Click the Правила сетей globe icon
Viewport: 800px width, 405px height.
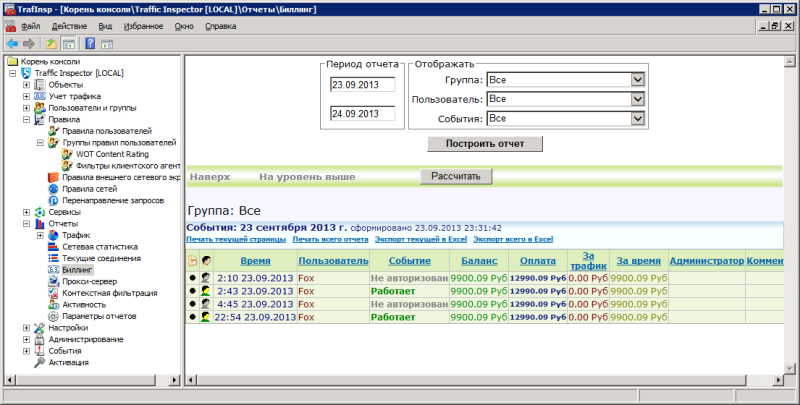53,189
